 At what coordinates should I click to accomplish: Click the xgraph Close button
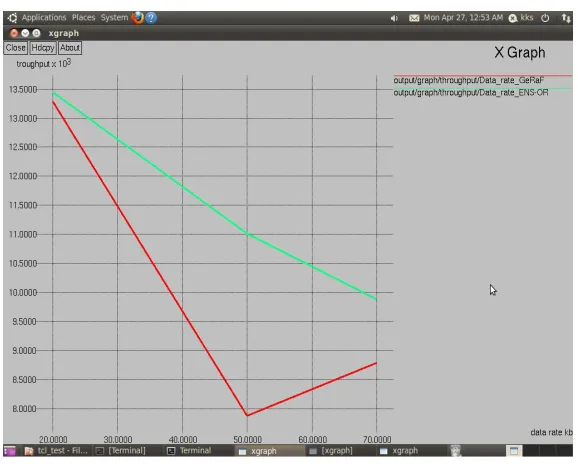pos(15,48)
